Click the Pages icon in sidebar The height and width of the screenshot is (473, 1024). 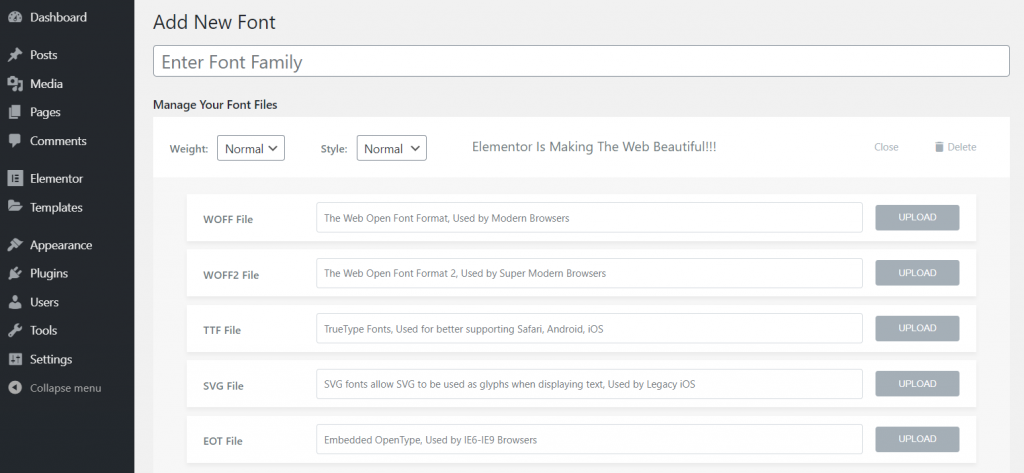click(15, 112)
